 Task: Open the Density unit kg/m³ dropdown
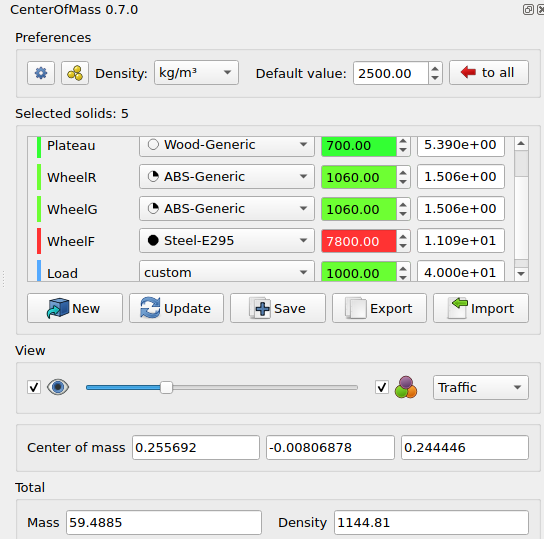[x=196, y=73]
